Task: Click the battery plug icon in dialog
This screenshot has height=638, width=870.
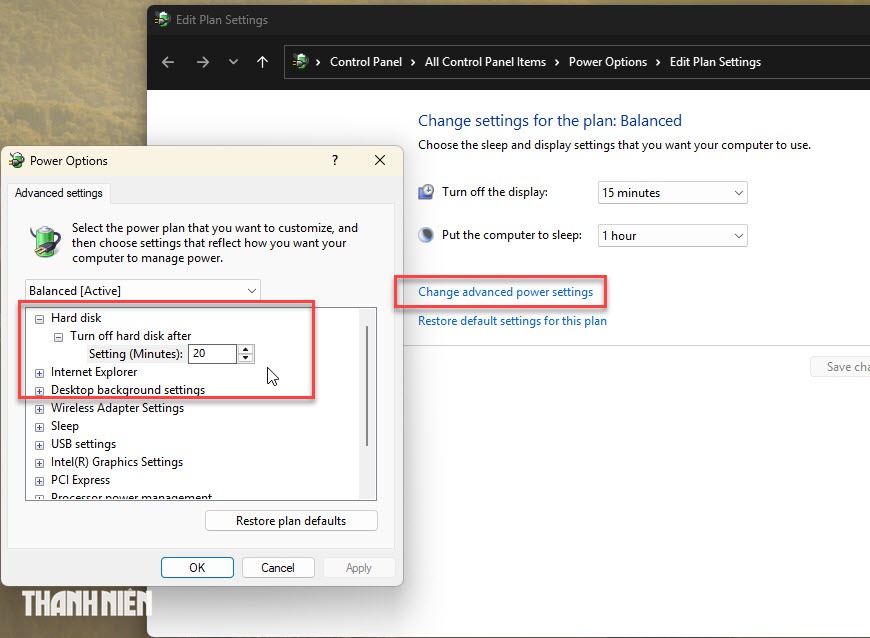Action: tap(45, 241)
